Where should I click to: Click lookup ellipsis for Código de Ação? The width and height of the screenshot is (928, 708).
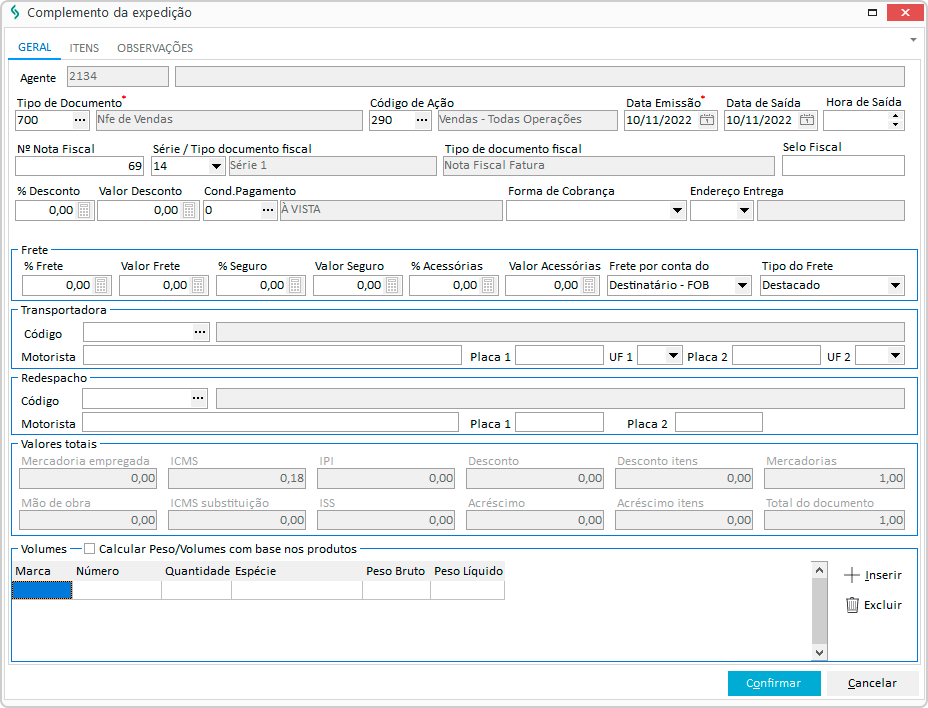pyautogui.click(x=422, y=120)
